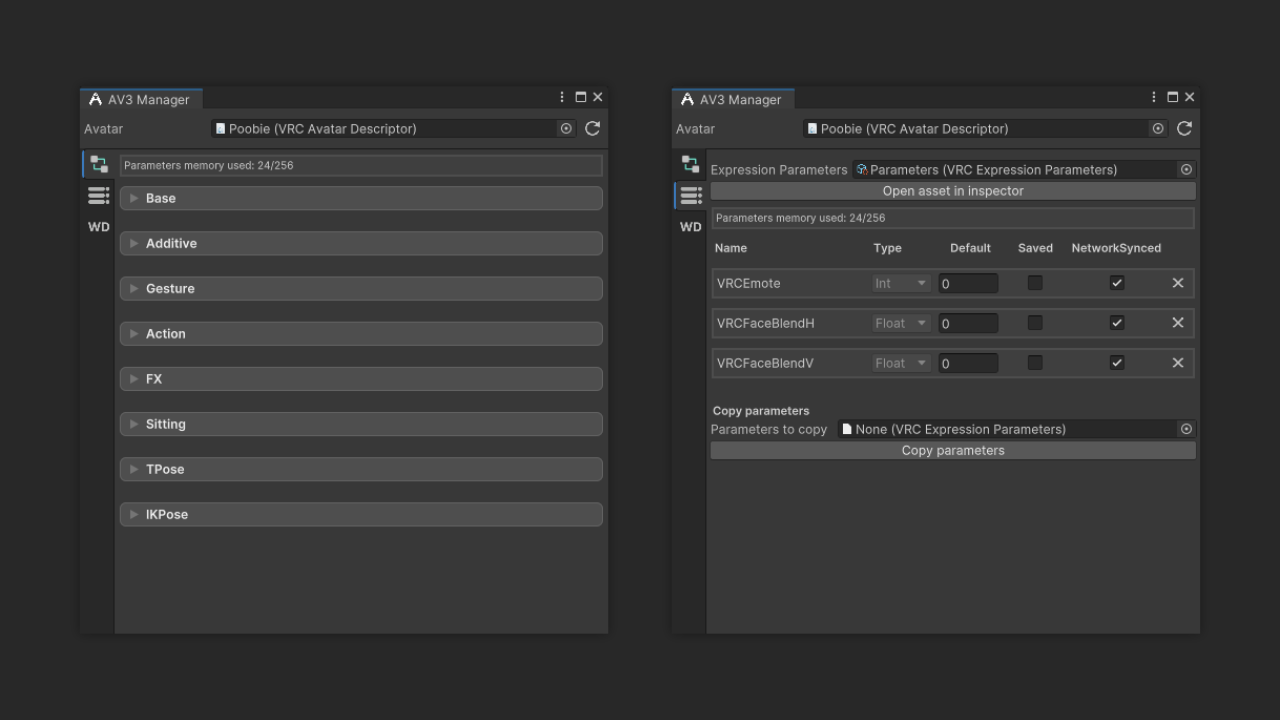Click the Copy parameters button
This screenshot has height=720, width=1280.
(953, 451)
